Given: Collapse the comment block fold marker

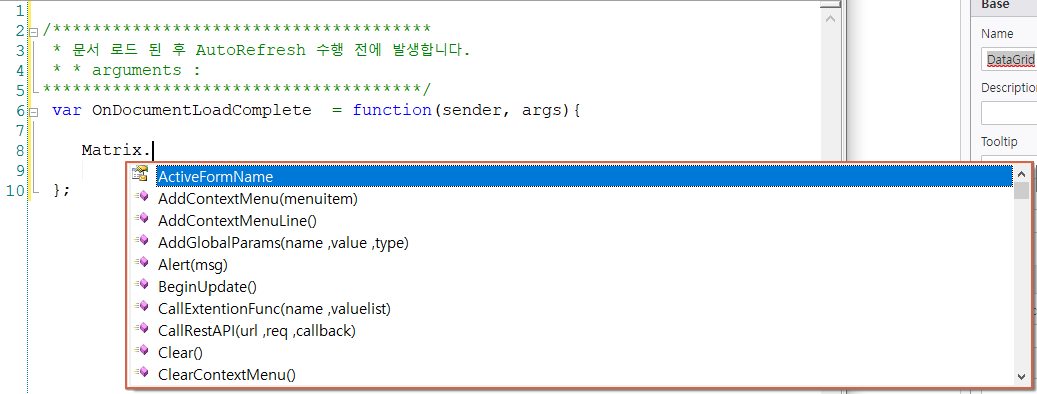Looking at the screenshot, I should [x=34, y=30].
